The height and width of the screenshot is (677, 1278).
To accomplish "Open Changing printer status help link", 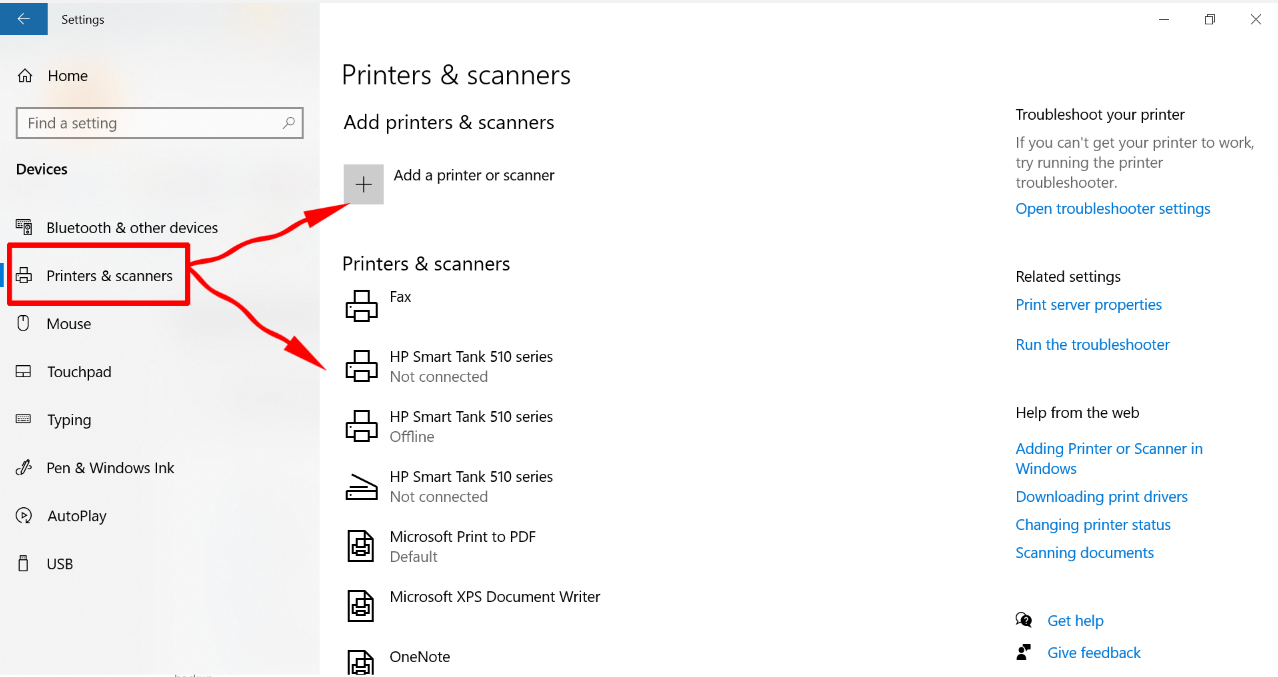I will (x=1093, y=525).
